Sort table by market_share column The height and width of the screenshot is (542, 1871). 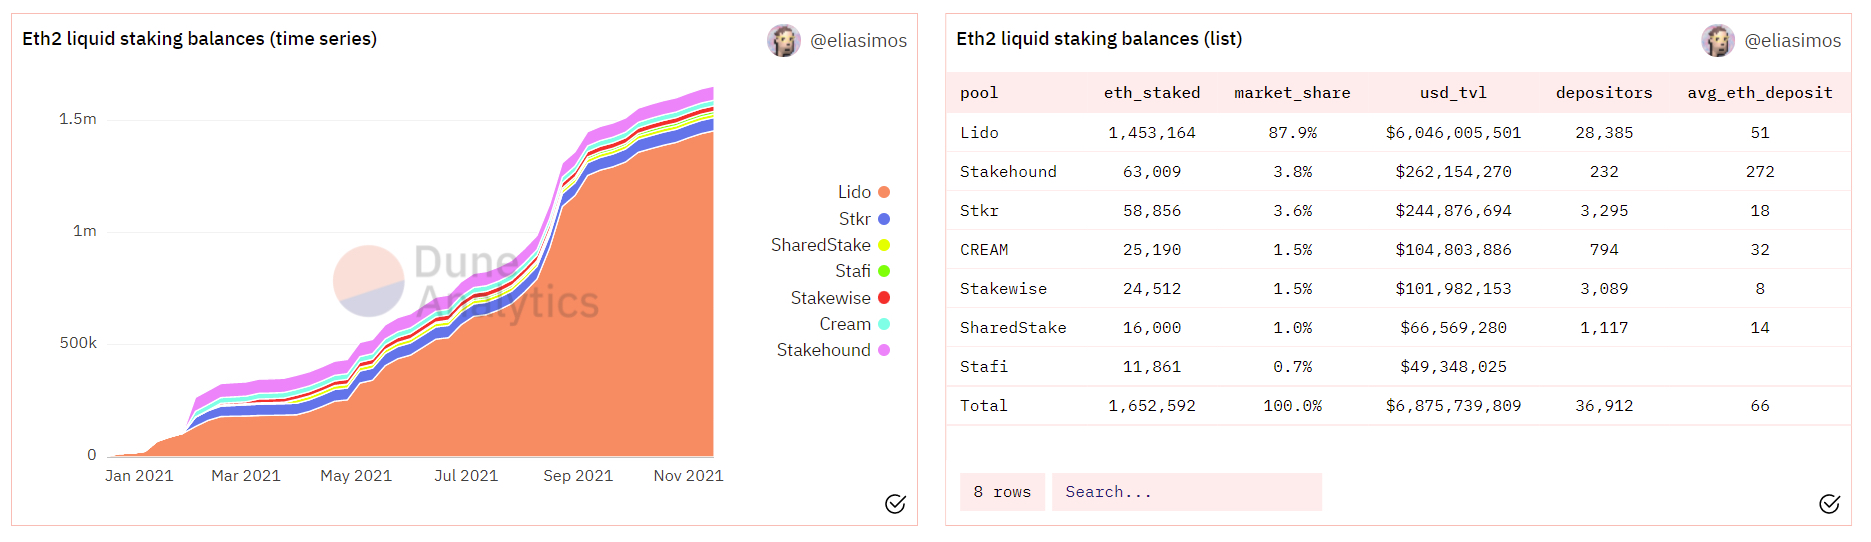(x=1292, y=93)
